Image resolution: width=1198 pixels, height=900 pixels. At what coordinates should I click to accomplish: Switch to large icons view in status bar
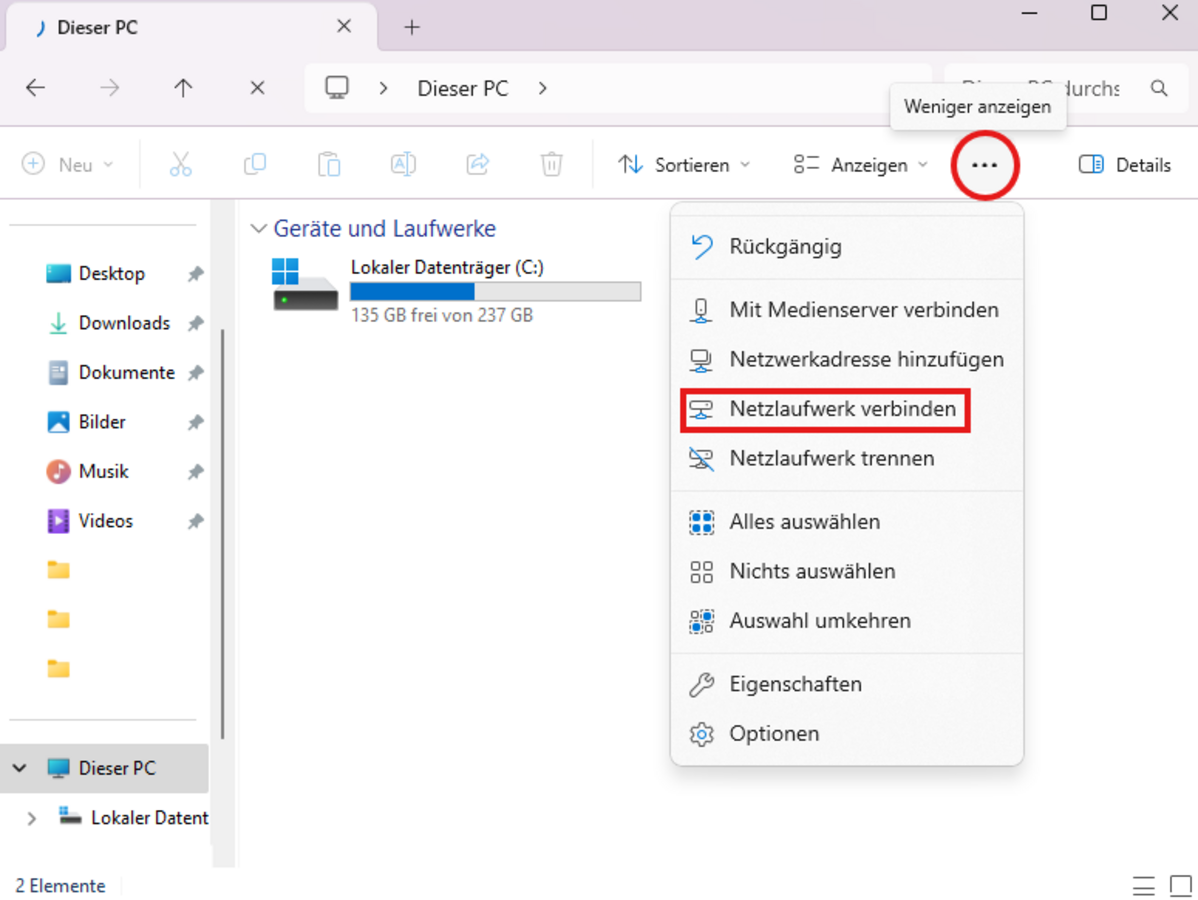[1181, 886]
